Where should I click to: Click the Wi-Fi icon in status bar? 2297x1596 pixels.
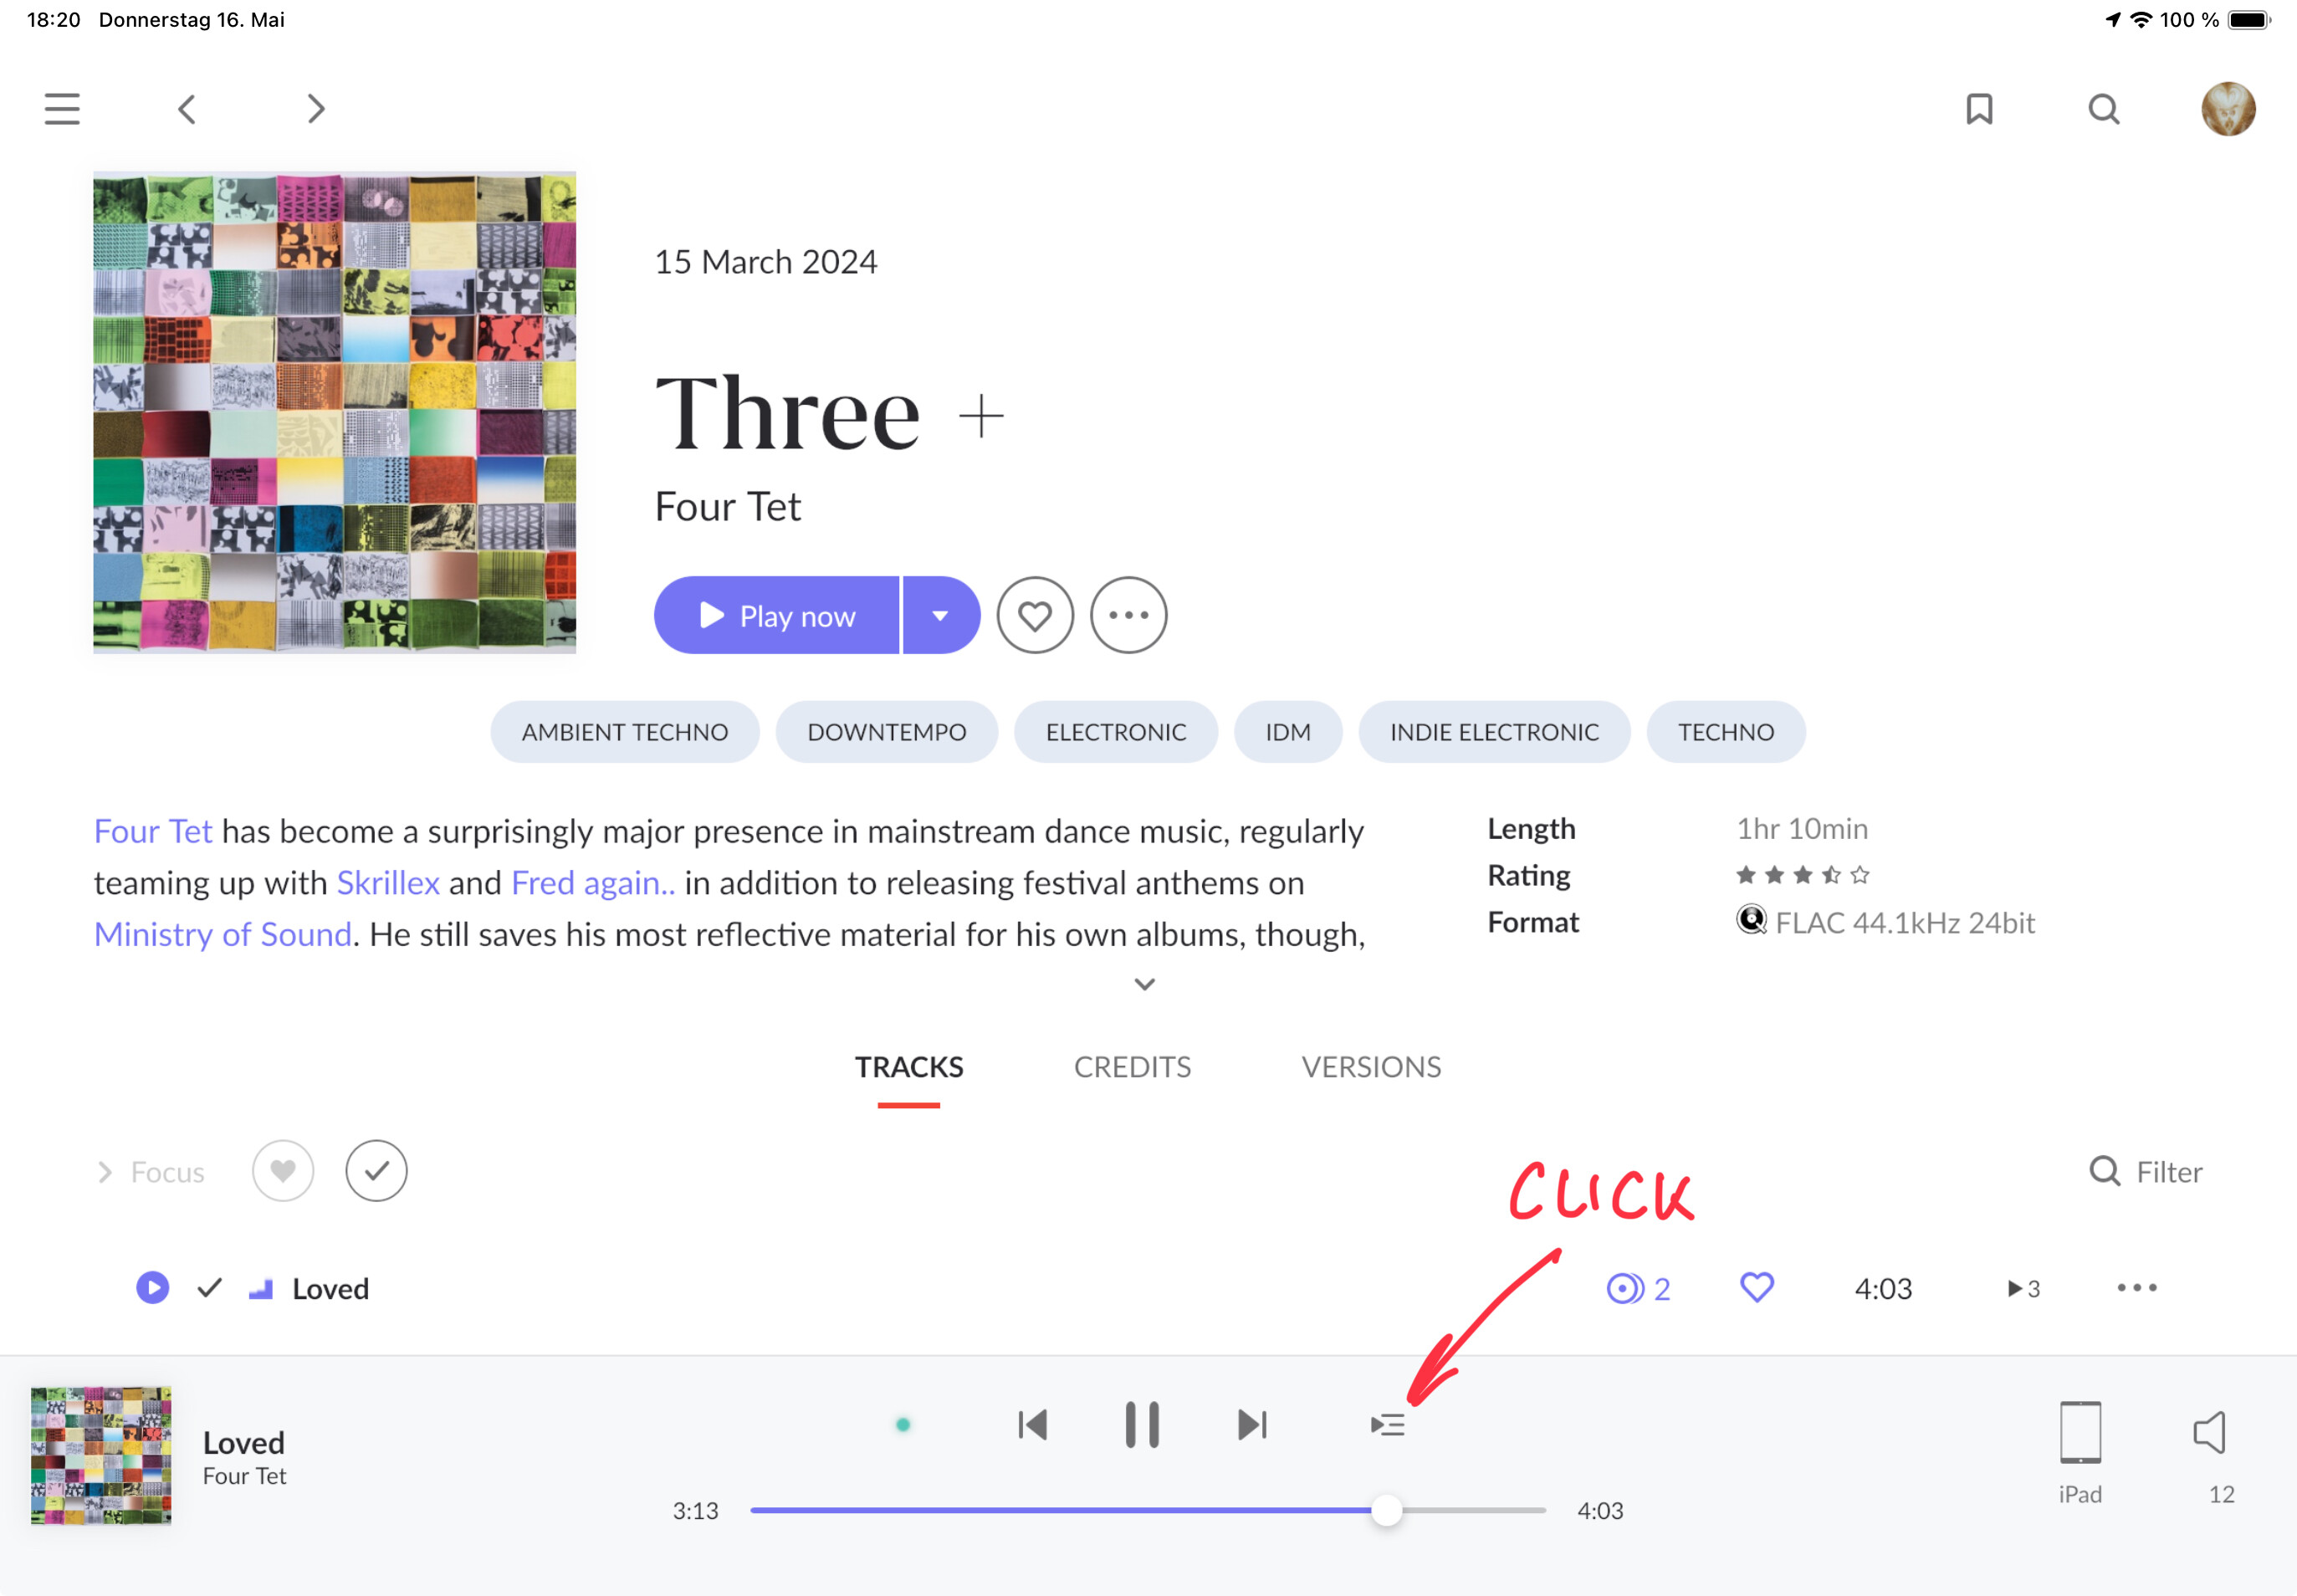click(x=2142, y=20)
